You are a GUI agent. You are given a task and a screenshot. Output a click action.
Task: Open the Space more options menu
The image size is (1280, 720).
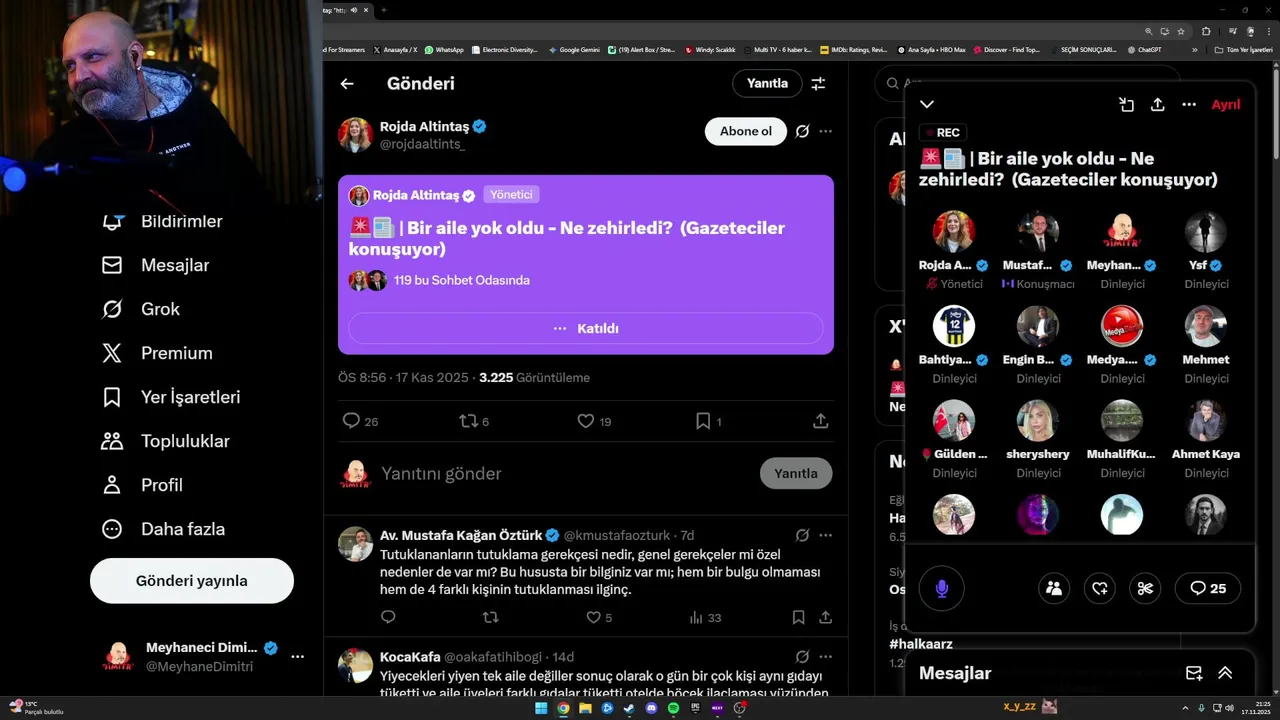pyautogui.click(x=1189, y=104)
